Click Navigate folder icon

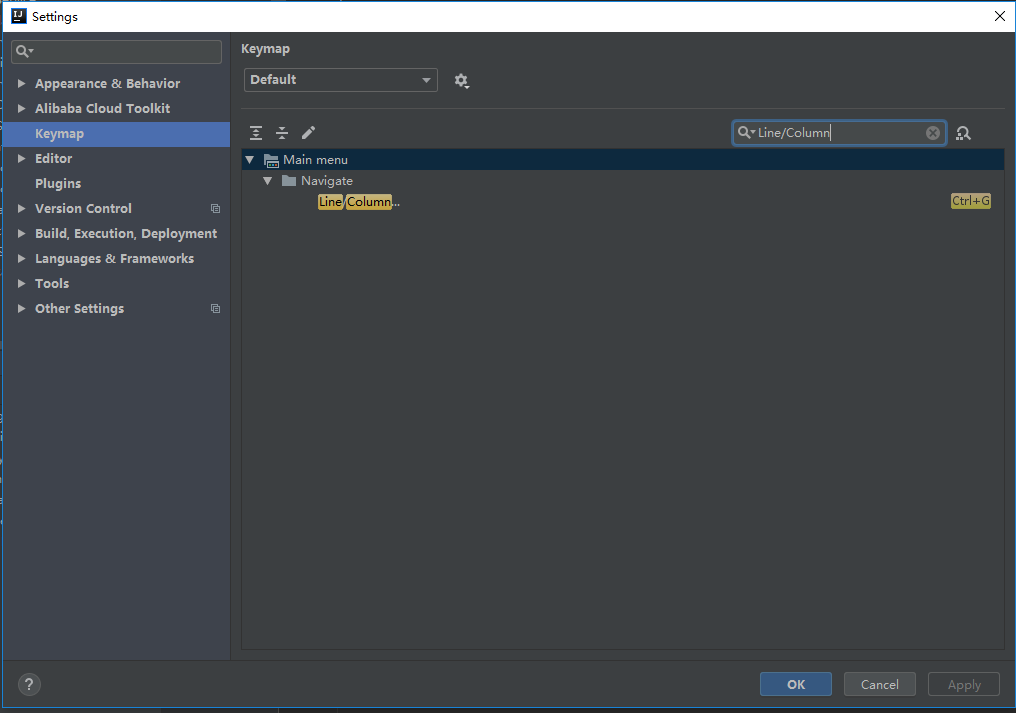click(x=289, y=181)
